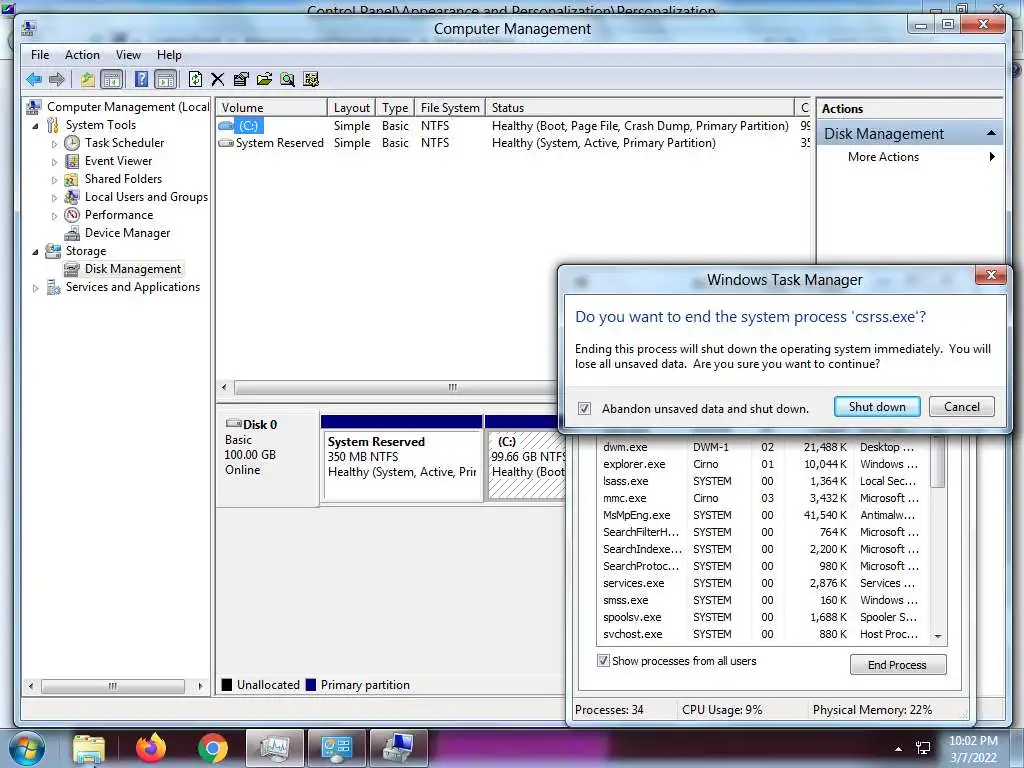
Task: Select Task Scheduler clock icon
Action: pyautogui.click(x=72, y=143)
